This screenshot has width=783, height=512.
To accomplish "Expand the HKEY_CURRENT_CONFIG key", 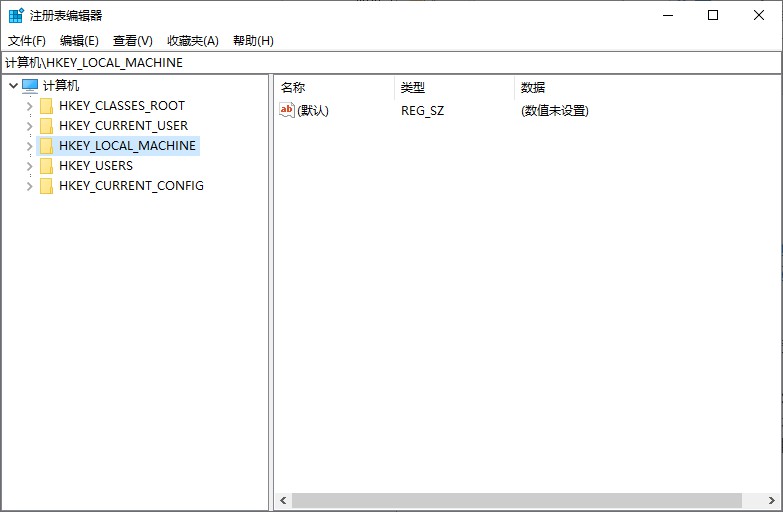I will (x=29, y=186).
